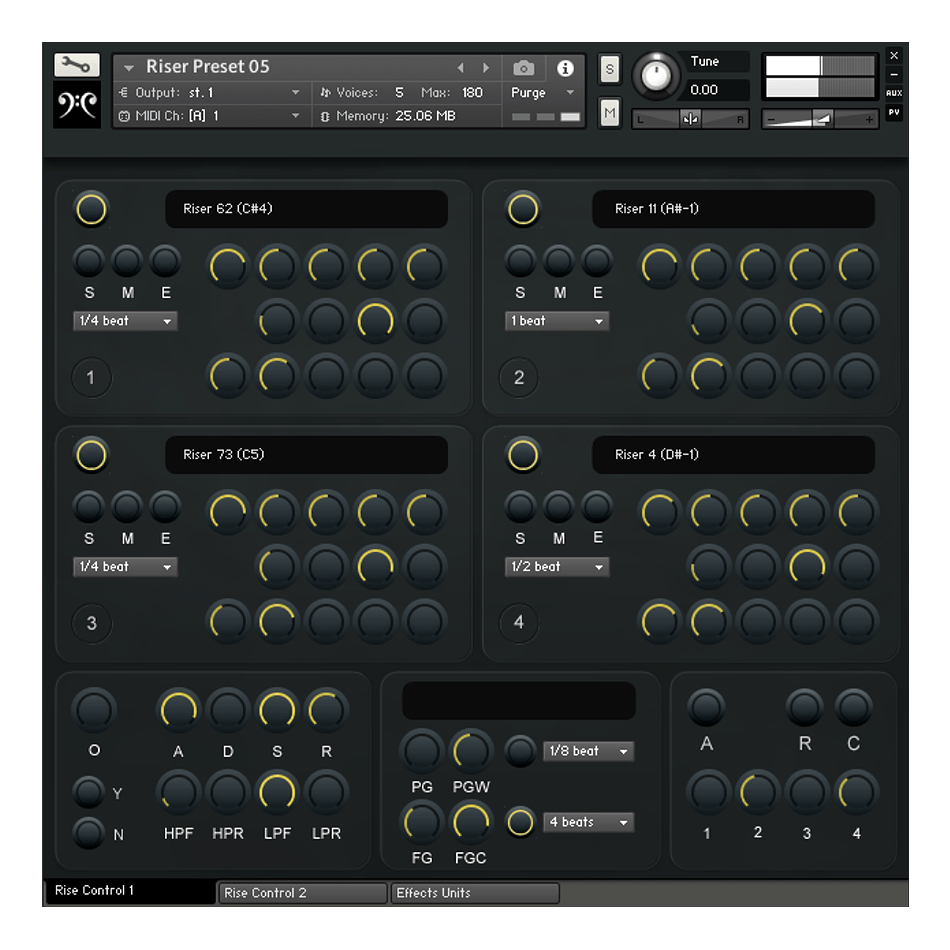Switch to Effects Units tab
950x950 pixels.
[x=474, y=893]
